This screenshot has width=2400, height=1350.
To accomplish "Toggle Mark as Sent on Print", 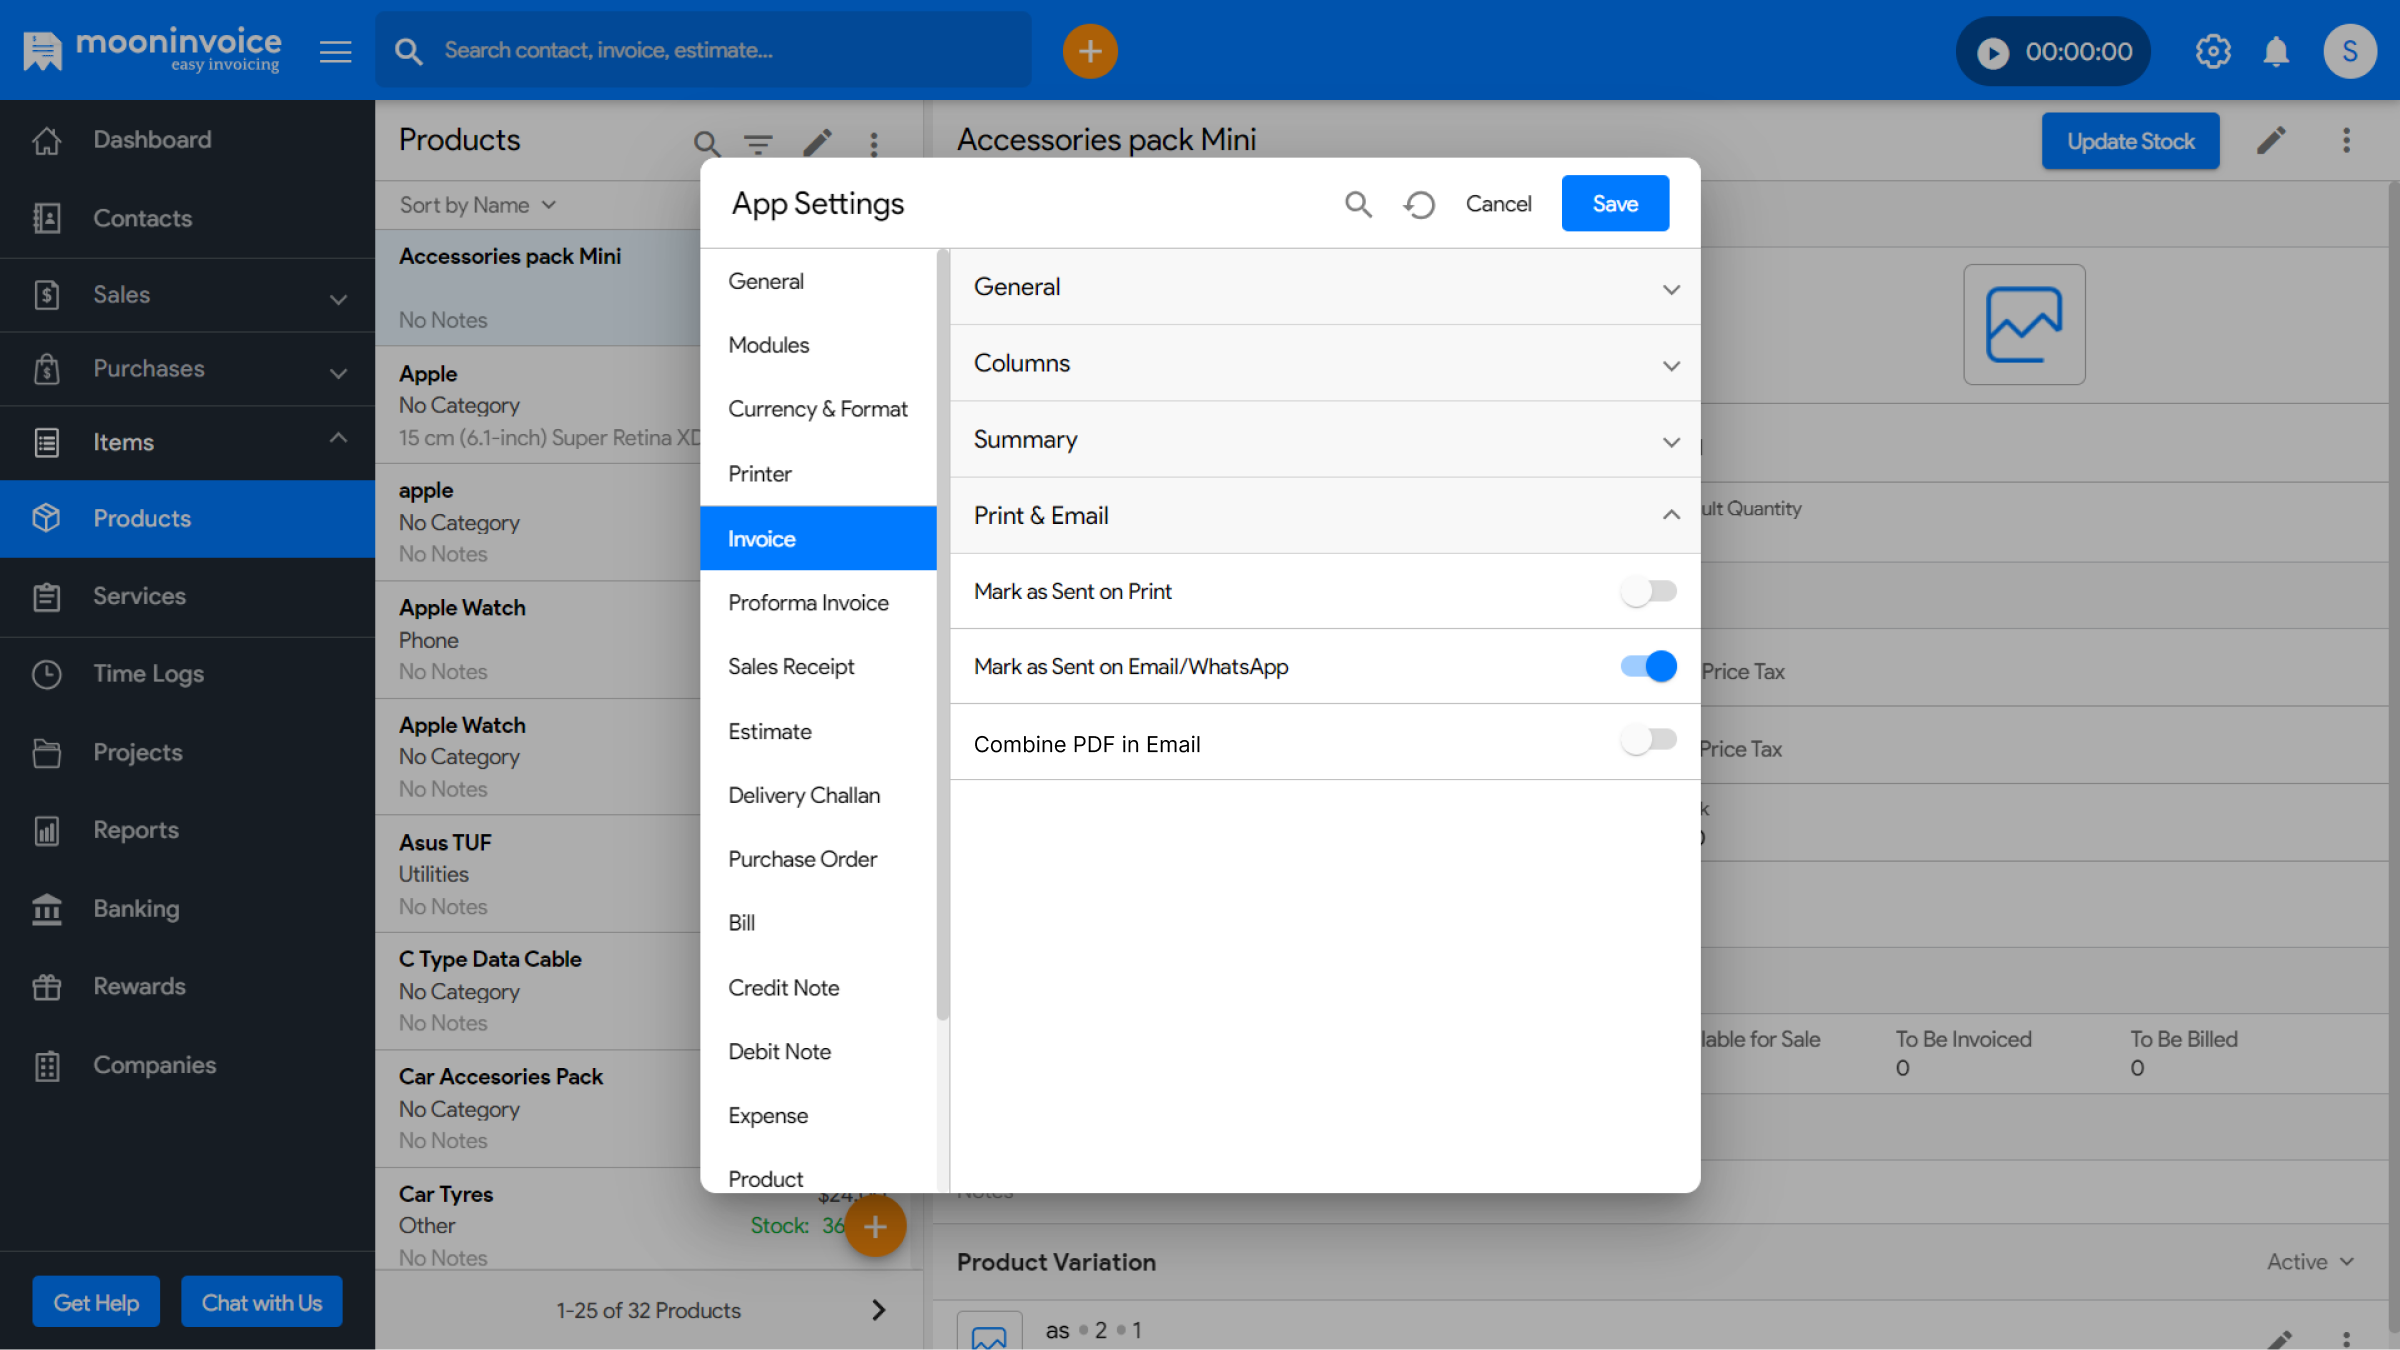I will 1648,591.
